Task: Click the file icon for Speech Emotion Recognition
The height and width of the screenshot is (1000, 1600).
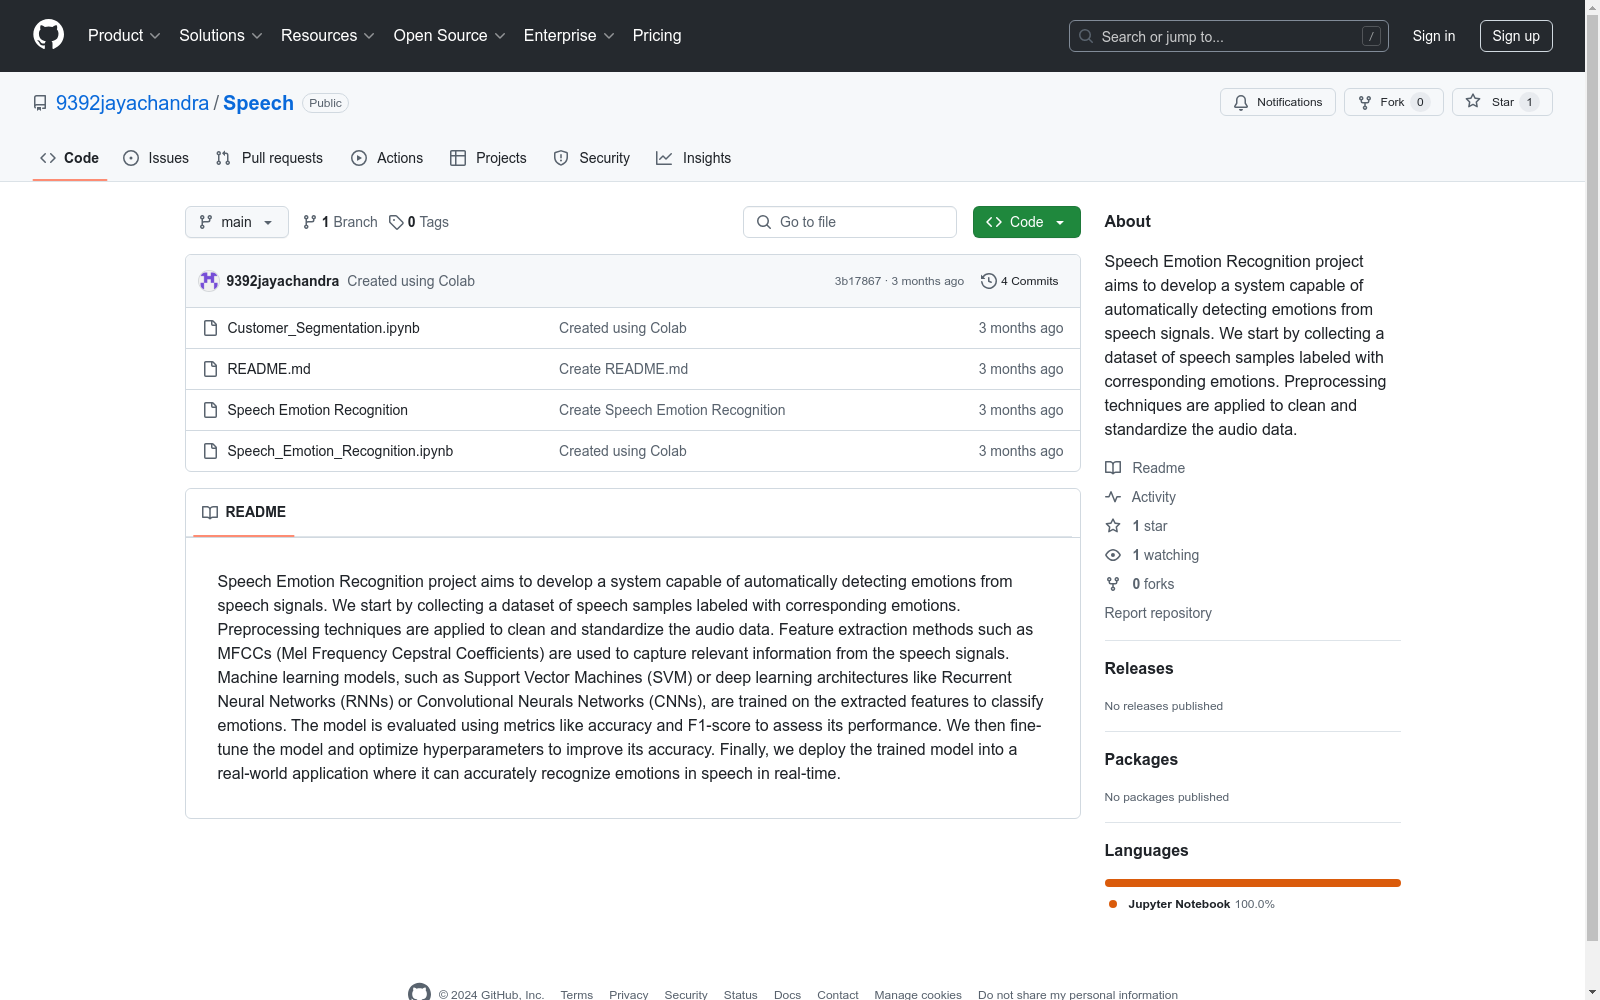Action: pos(210,410)
